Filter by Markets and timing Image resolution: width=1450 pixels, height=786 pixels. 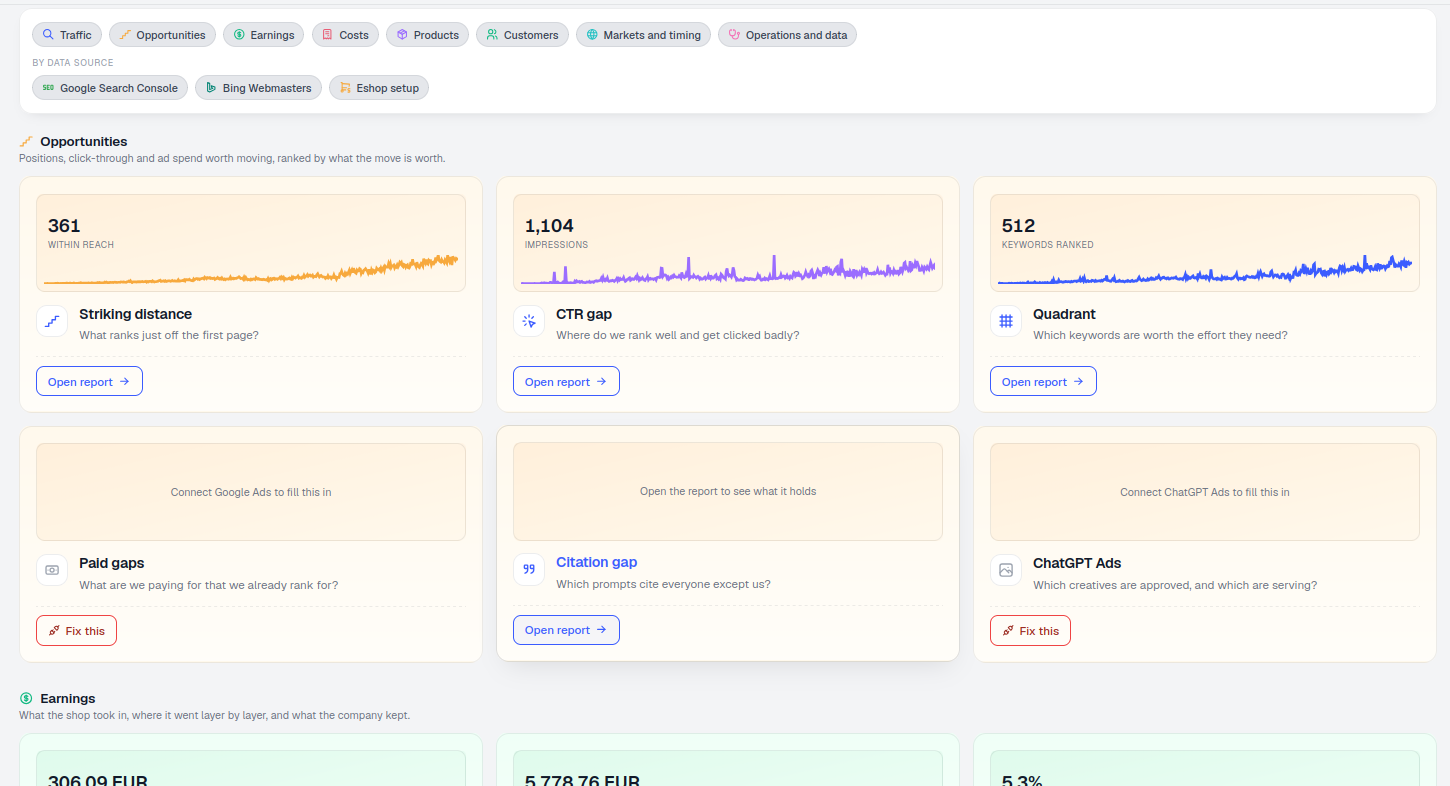[643, 35]
